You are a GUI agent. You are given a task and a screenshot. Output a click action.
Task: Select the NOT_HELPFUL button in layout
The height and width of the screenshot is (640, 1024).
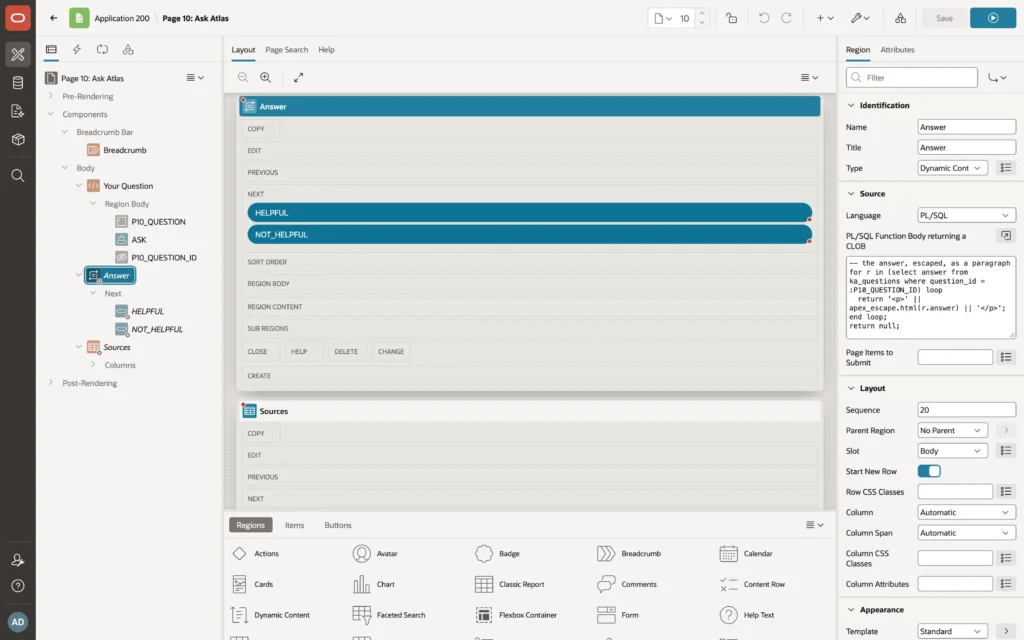click(x=529, y=234)
